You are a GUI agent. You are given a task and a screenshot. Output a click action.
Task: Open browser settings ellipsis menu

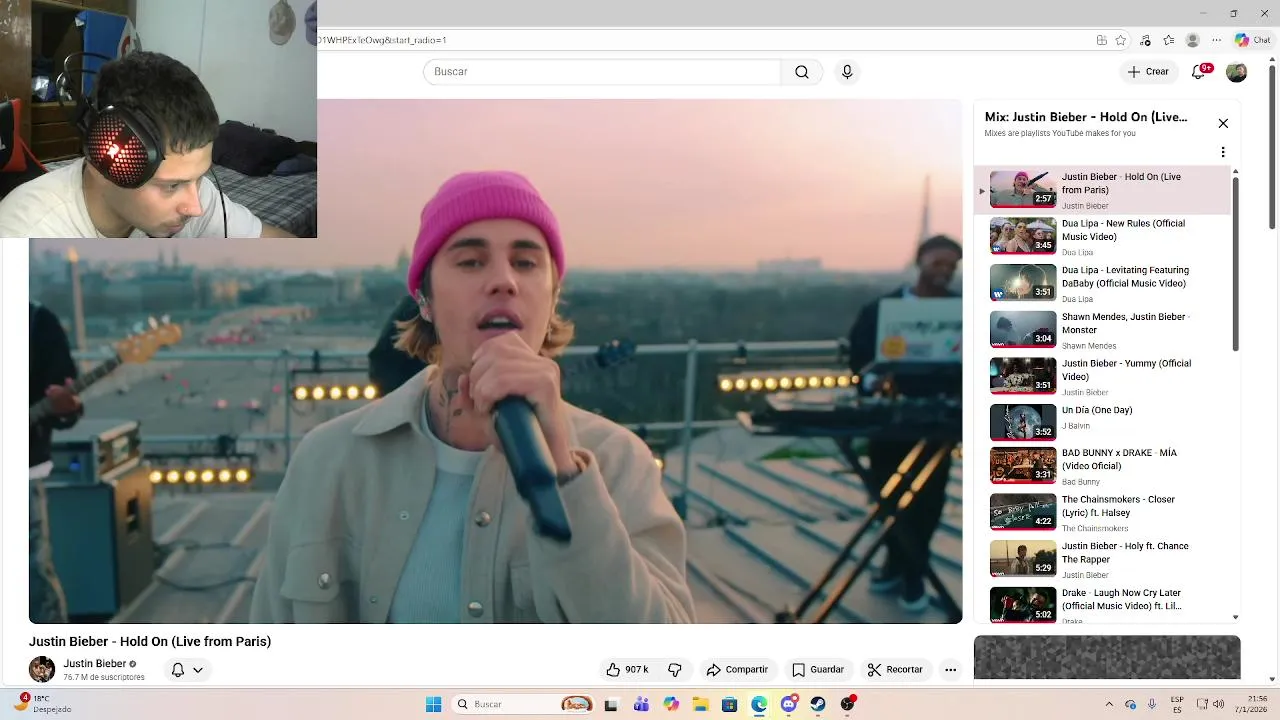[x=1216, y=40]
